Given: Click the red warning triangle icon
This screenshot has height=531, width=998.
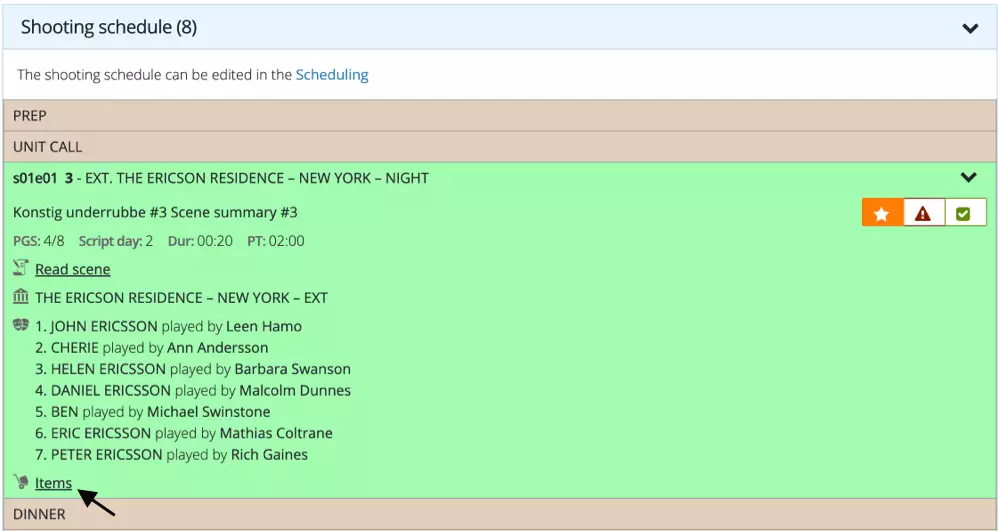Looking at the screenshot, I should click(x=923, y=213).
